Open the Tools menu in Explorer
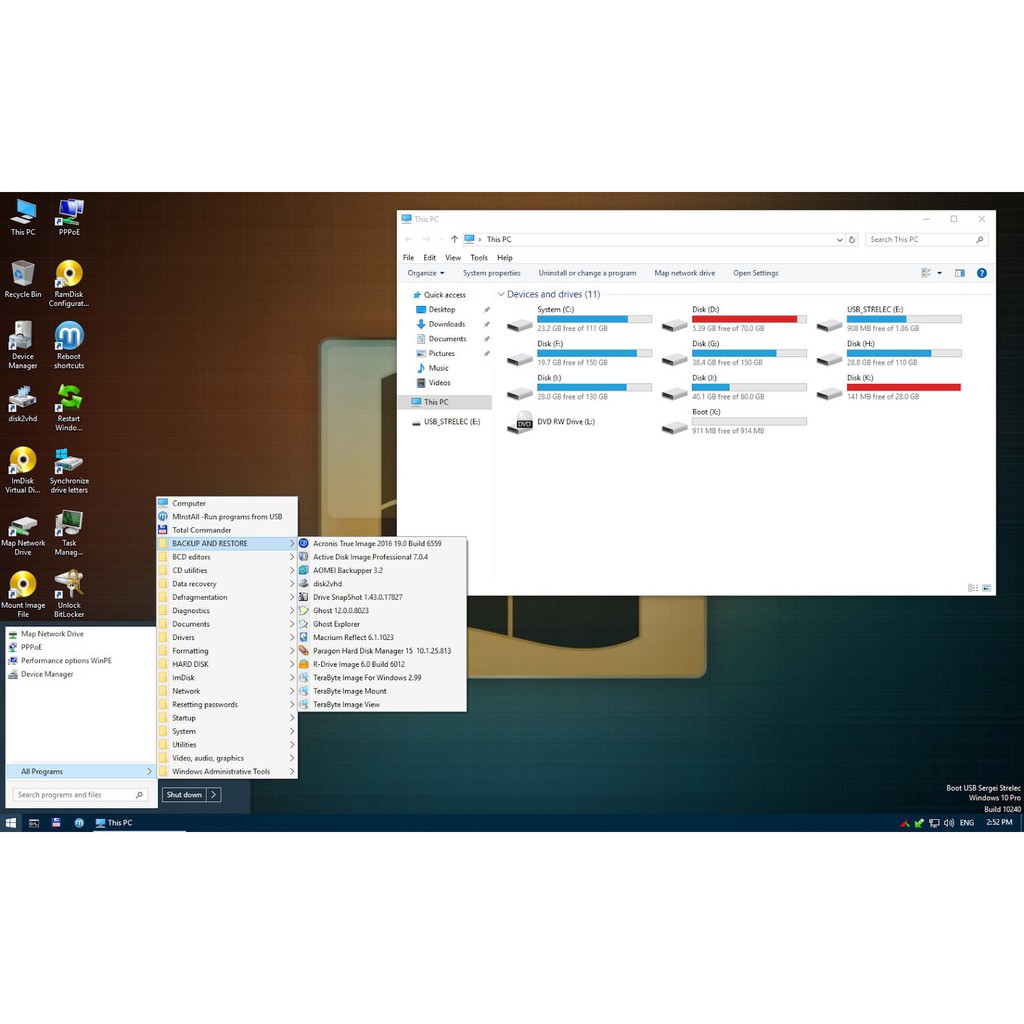1024x1024 pixels. (479, 257)
